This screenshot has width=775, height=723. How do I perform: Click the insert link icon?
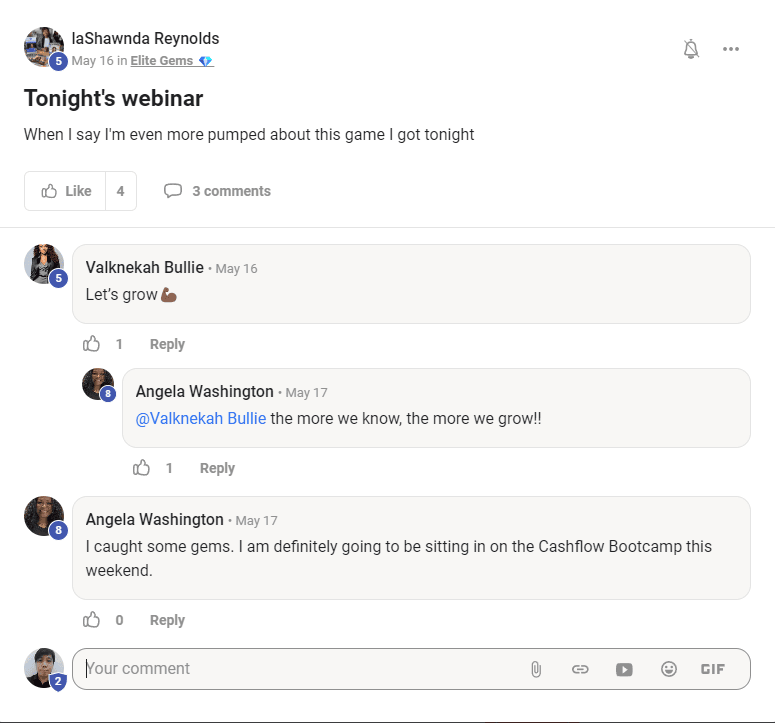coord(580,669)
